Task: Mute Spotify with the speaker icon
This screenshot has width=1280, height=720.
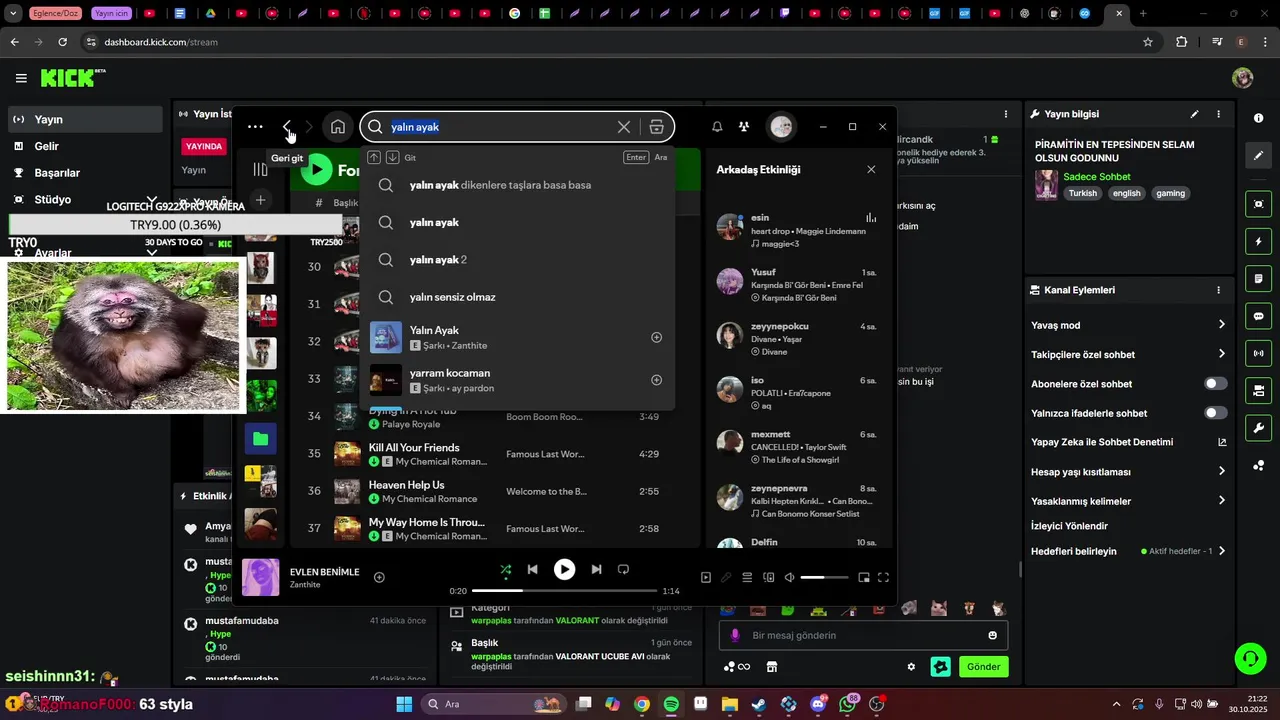Action: [789, 577]
